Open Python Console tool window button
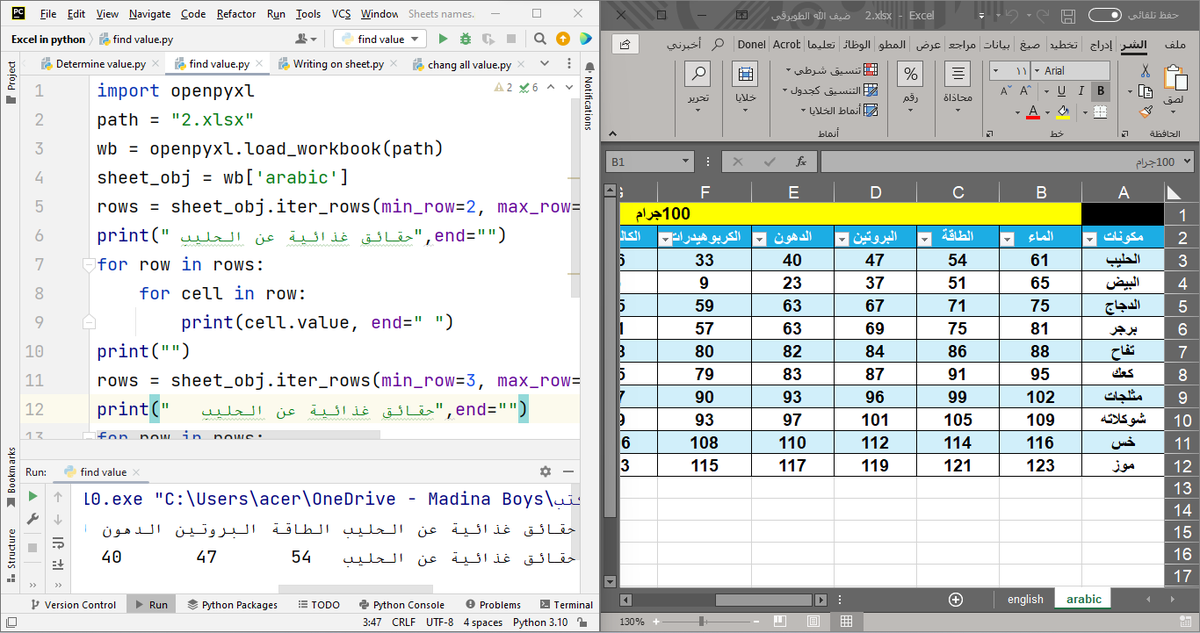 pos(401,604)
